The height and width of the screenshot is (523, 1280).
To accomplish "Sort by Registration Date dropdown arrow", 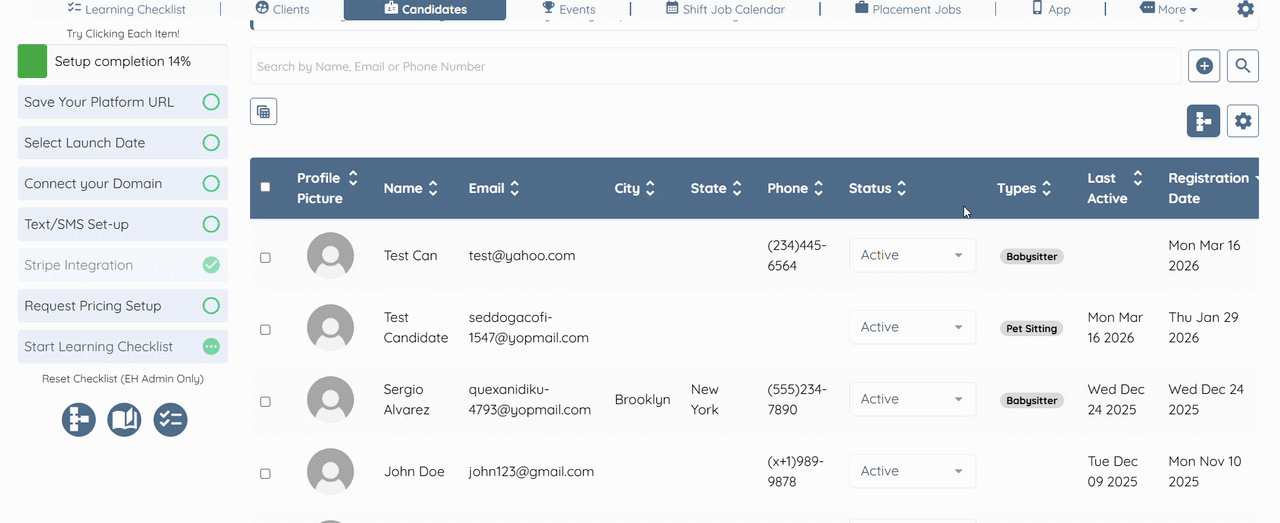I will click(x=1258, y=178).
